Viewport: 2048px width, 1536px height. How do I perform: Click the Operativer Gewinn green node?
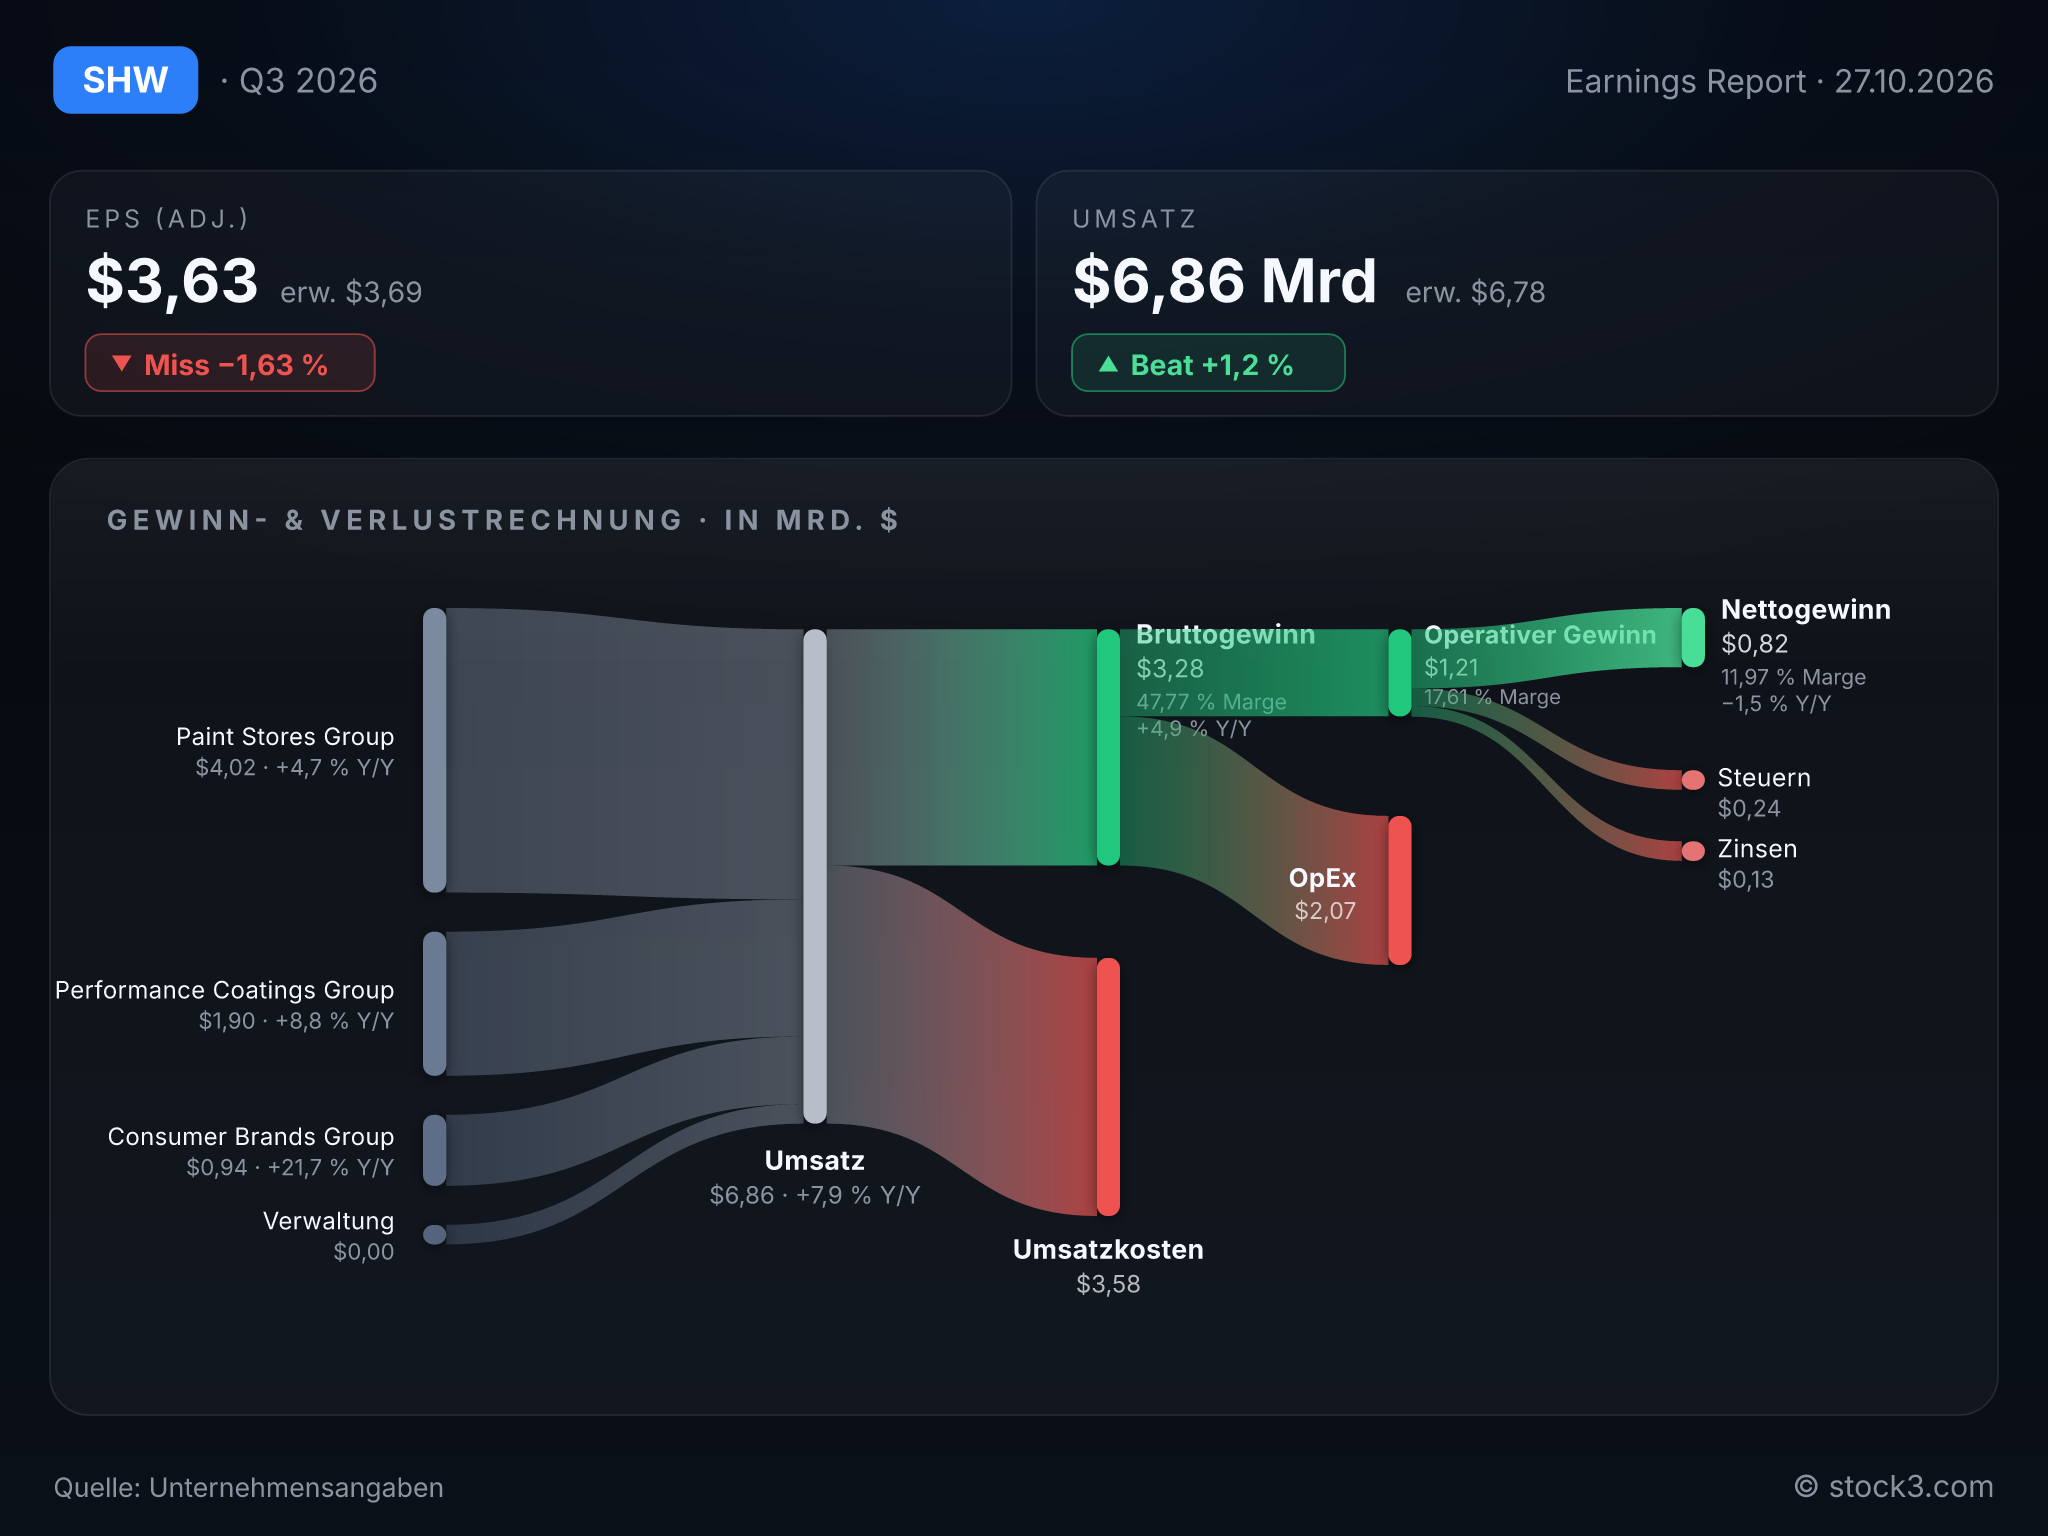tap(1400, 672)
